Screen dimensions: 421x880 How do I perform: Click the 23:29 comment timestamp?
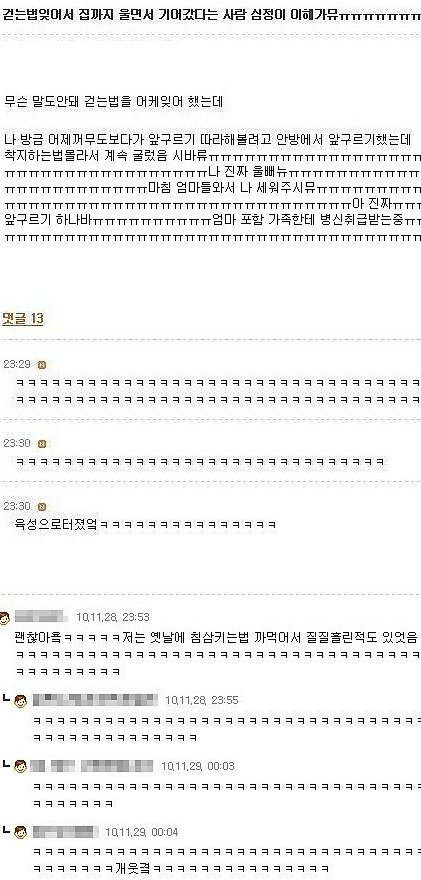[17, 364]
